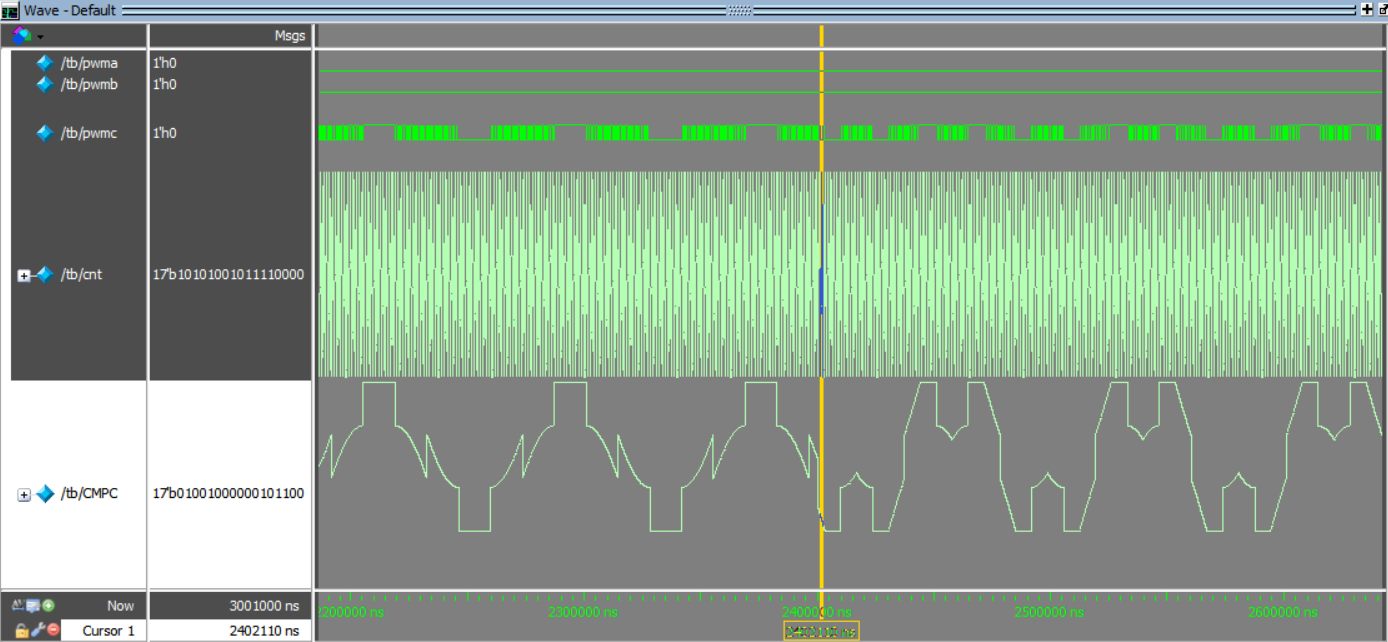Click the Msgs column header
Viewport: 1388px width, 642px height.
[x=290, y=35]
